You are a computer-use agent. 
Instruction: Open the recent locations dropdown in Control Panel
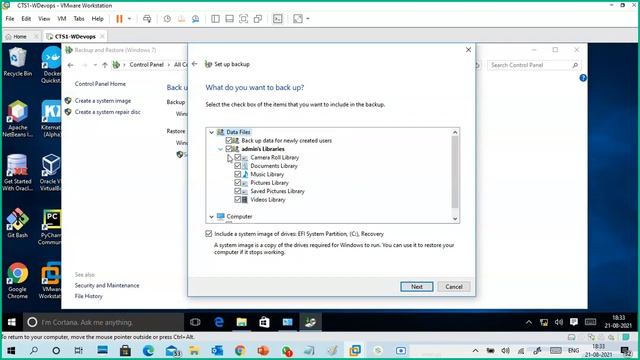click(95, 65)
